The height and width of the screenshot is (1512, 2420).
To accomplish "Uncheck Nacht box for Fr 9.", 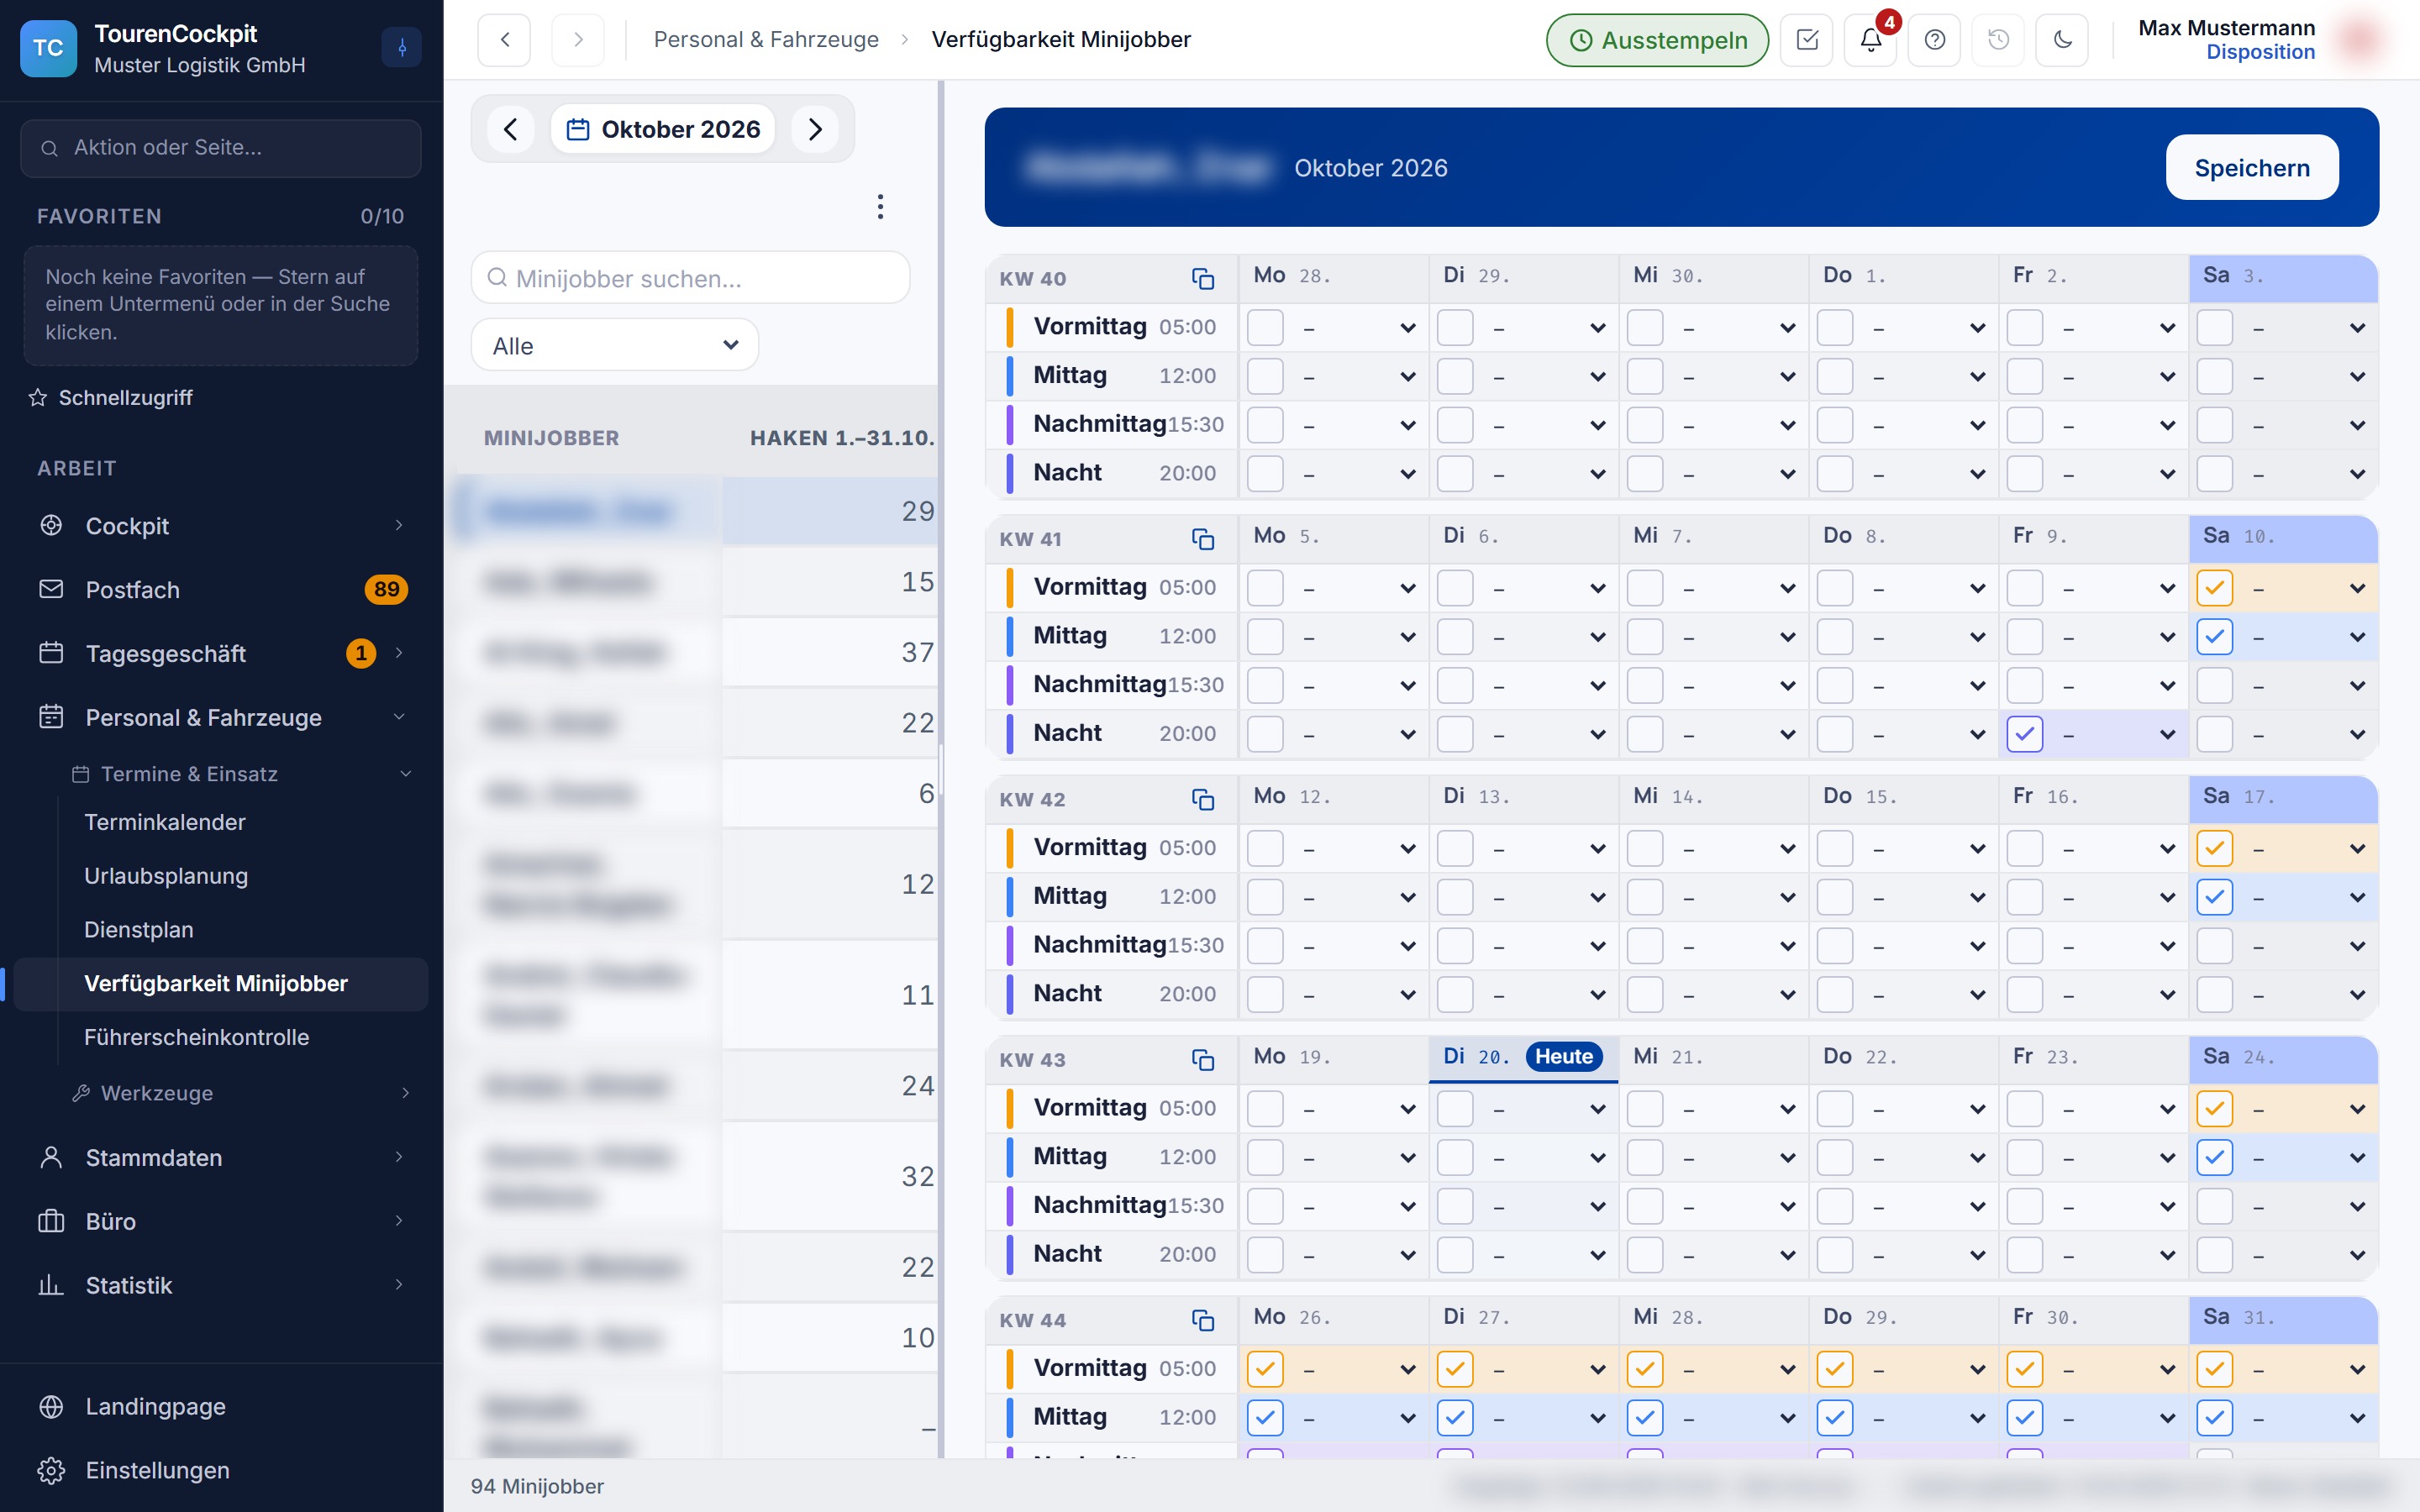I will coord(2024,734).
